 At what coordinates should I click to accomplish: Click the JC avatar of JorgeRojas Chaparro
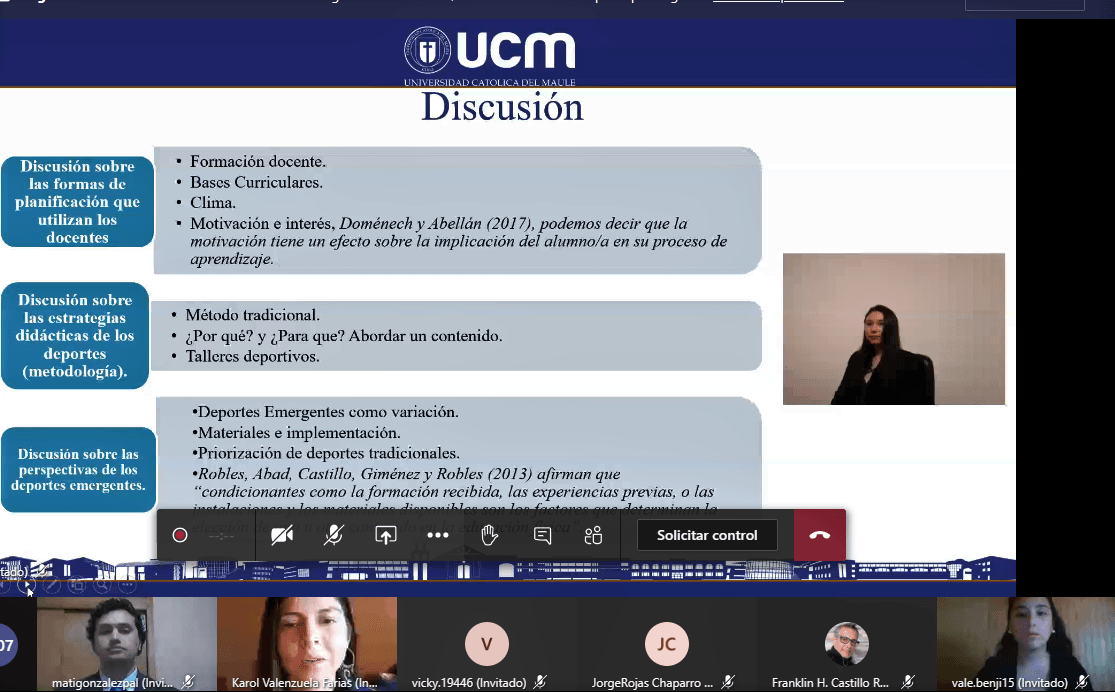666,644
